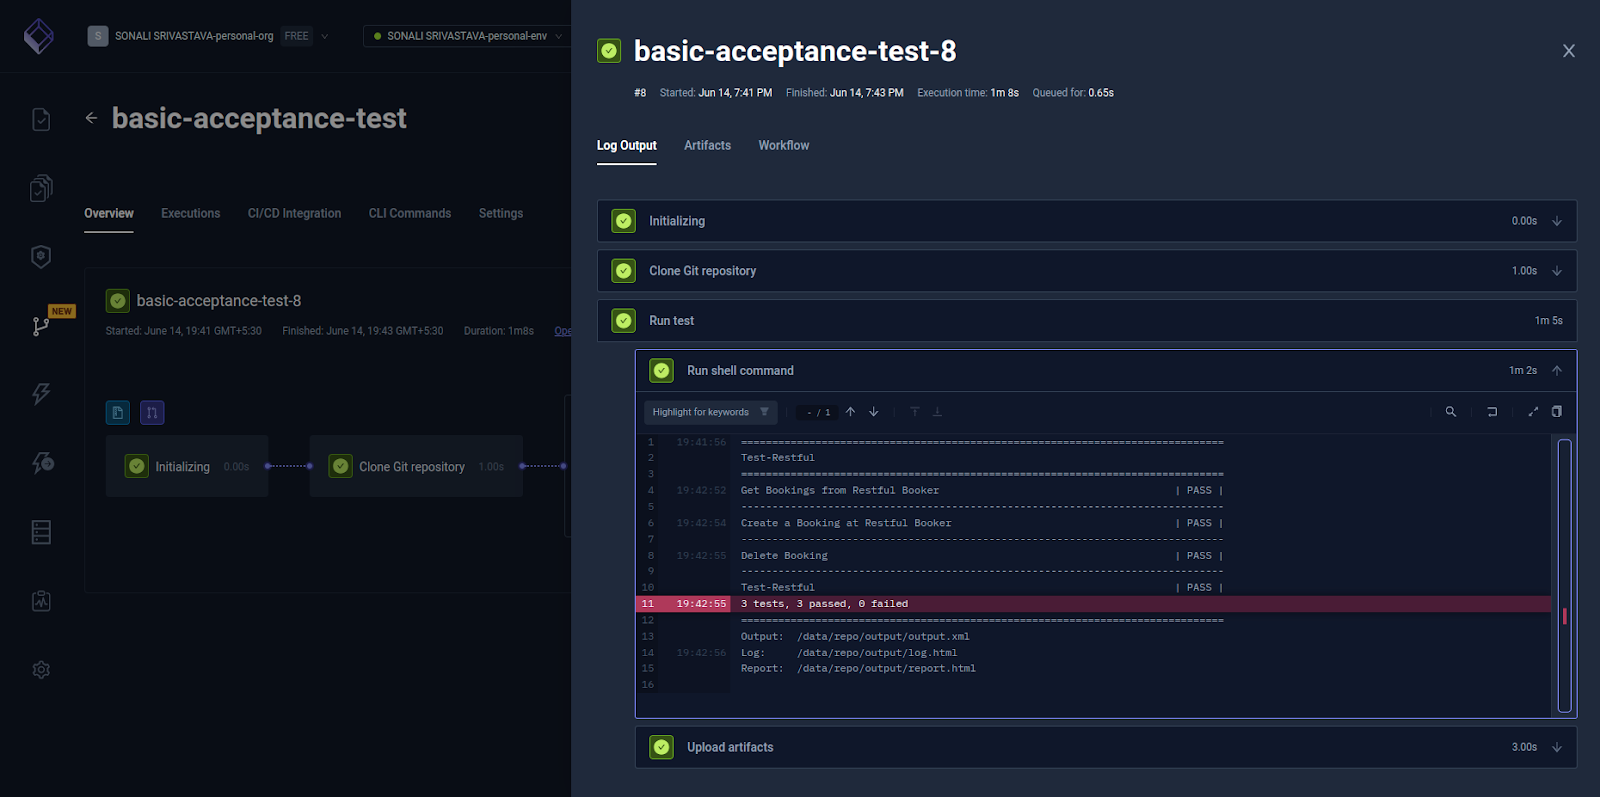Open log search with magnifier icon
The height and width of the screenshot is (797, 1600).
click(x=1451, y=412)
